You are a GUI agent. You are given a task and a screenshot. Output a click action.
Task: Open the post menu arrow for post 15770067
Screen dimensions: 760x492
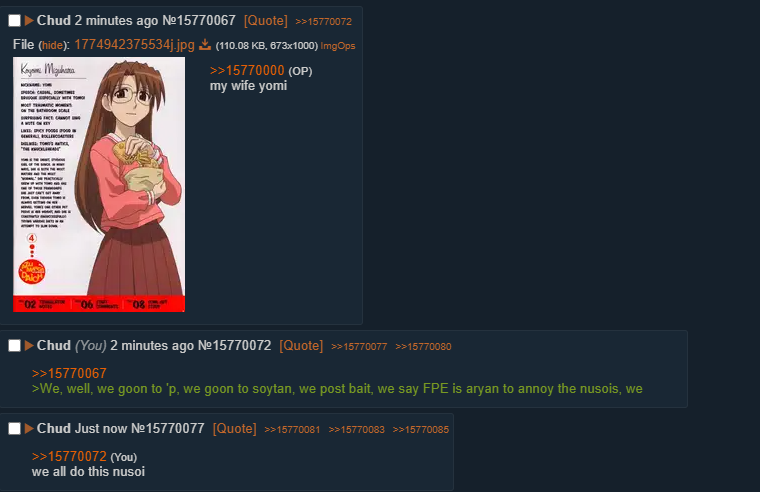(29, 20)
